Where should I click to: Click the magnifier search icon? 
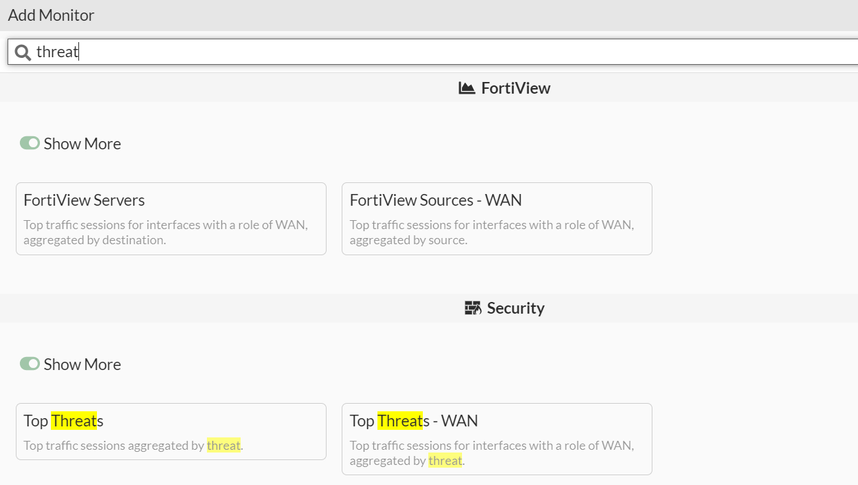tap(22, 52)
